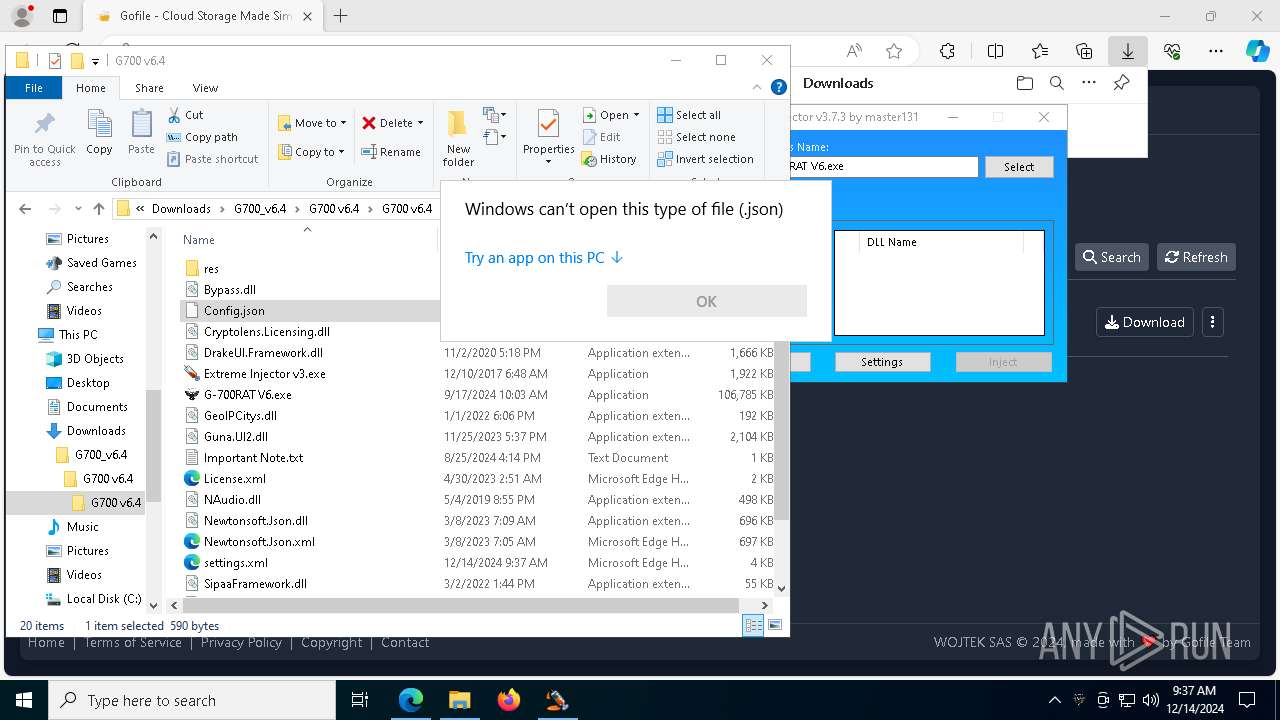Open a new browser tab

(x=341, y=16)
